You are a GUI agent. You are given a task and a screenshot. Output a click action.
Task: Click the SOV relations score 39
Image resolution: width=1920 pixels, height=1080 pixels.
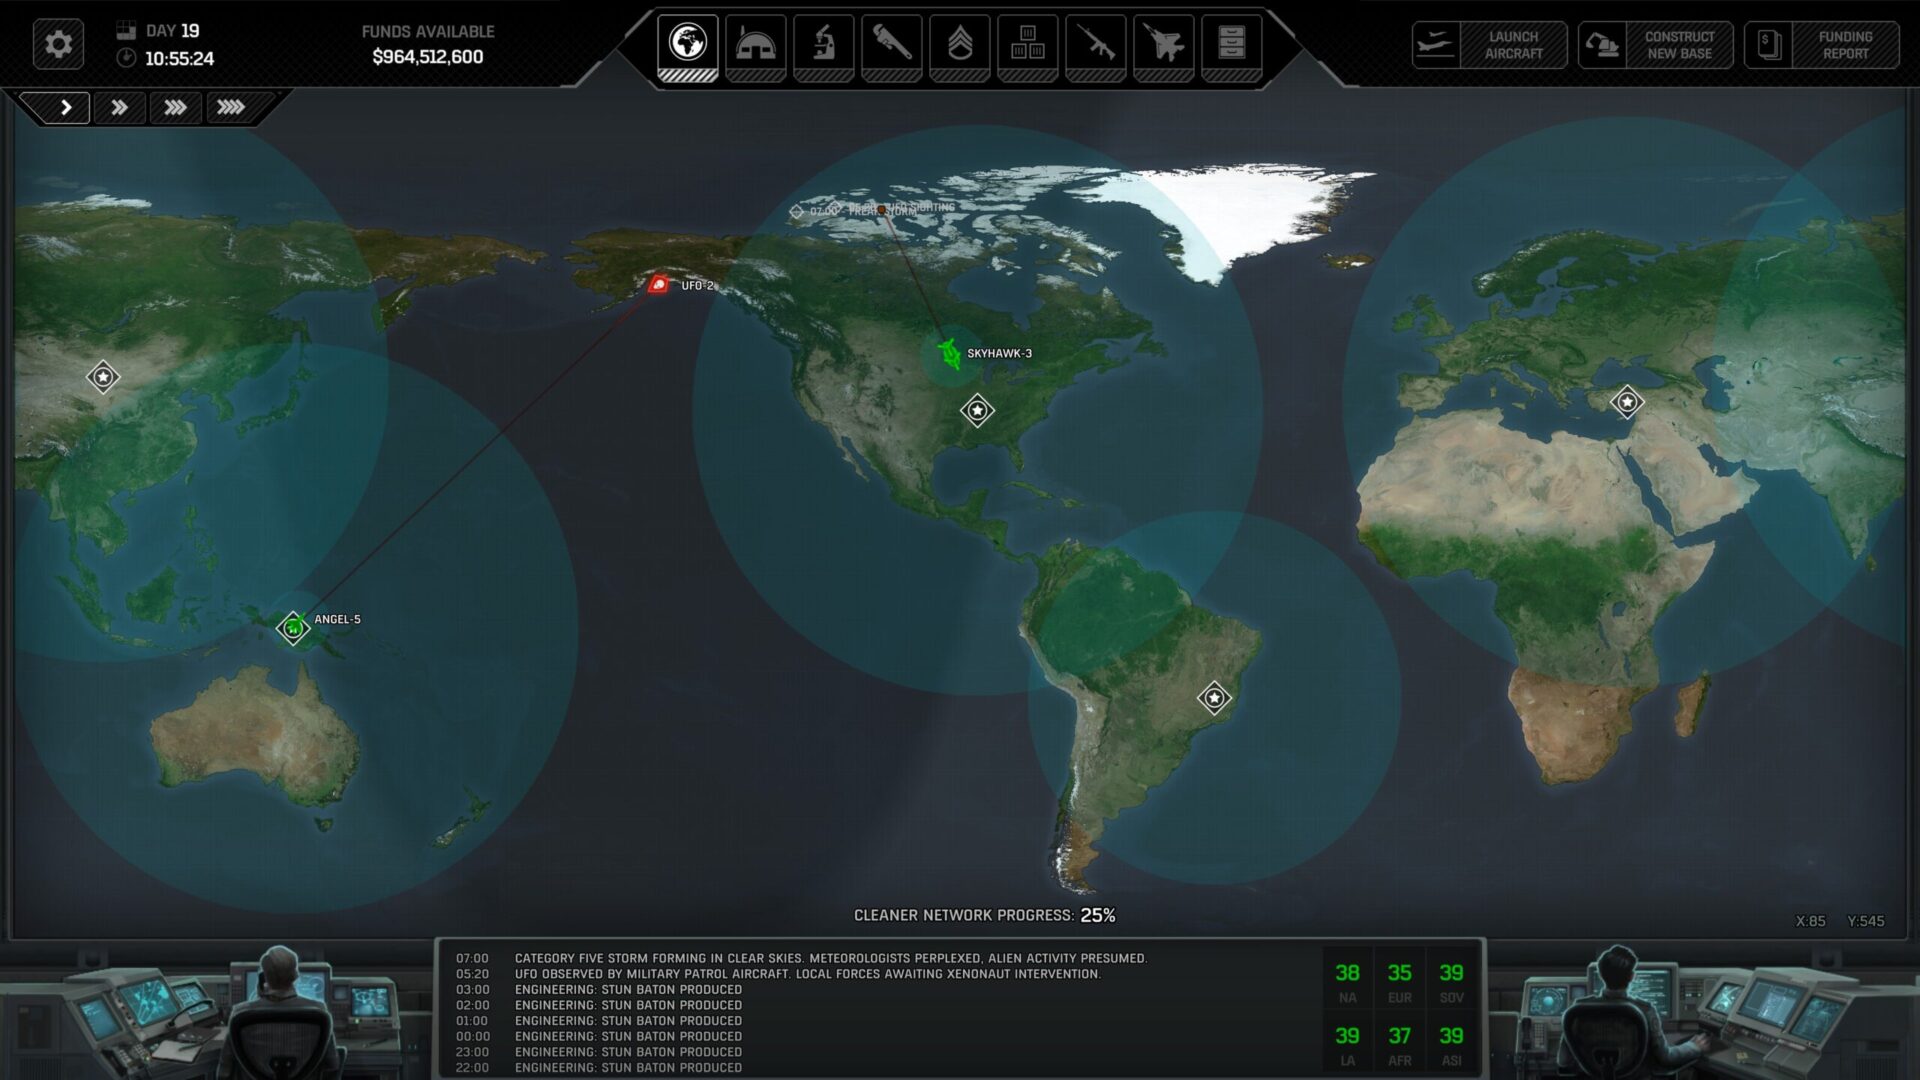pyautogui.click(x=1451, y=973)
